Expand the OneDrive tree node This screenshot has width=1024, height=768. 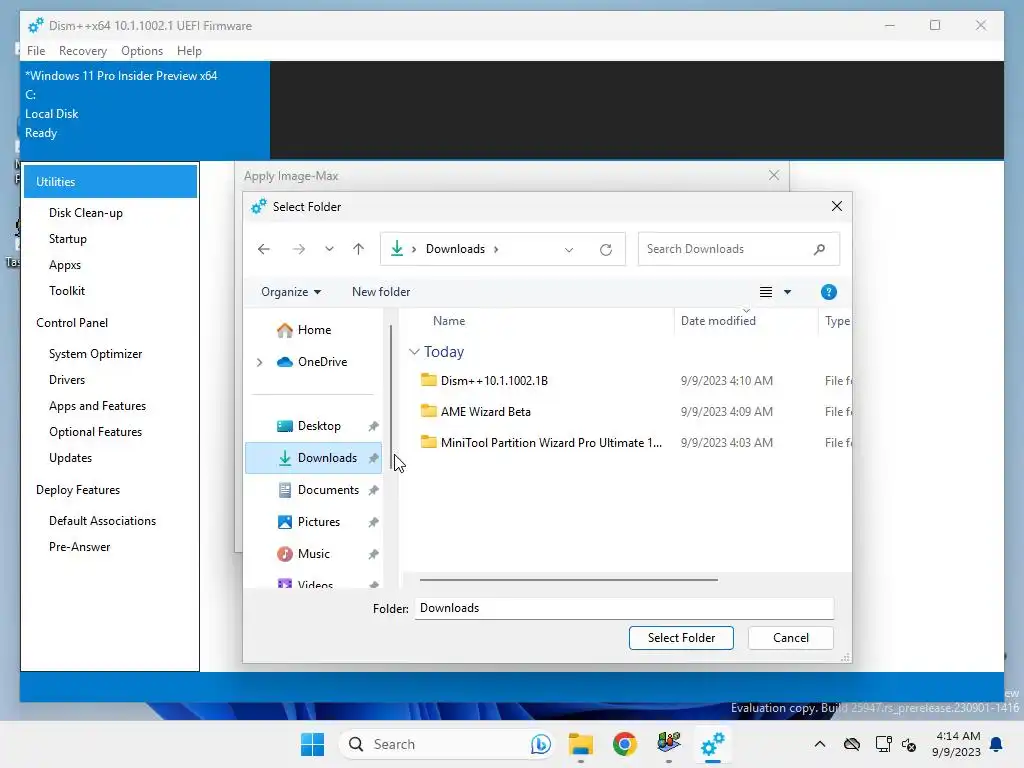(259, 362)
